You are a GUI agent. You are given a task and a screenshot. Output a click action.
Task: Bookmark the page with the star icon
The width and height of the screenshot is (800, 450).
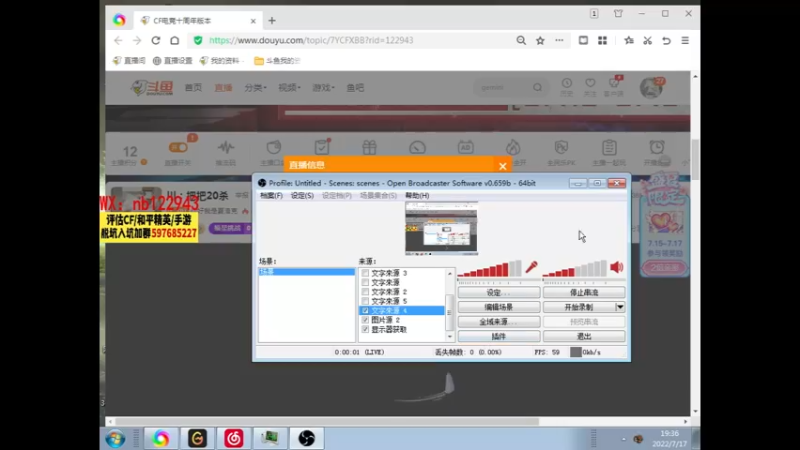pyautogui.click(x=540, y=40)
